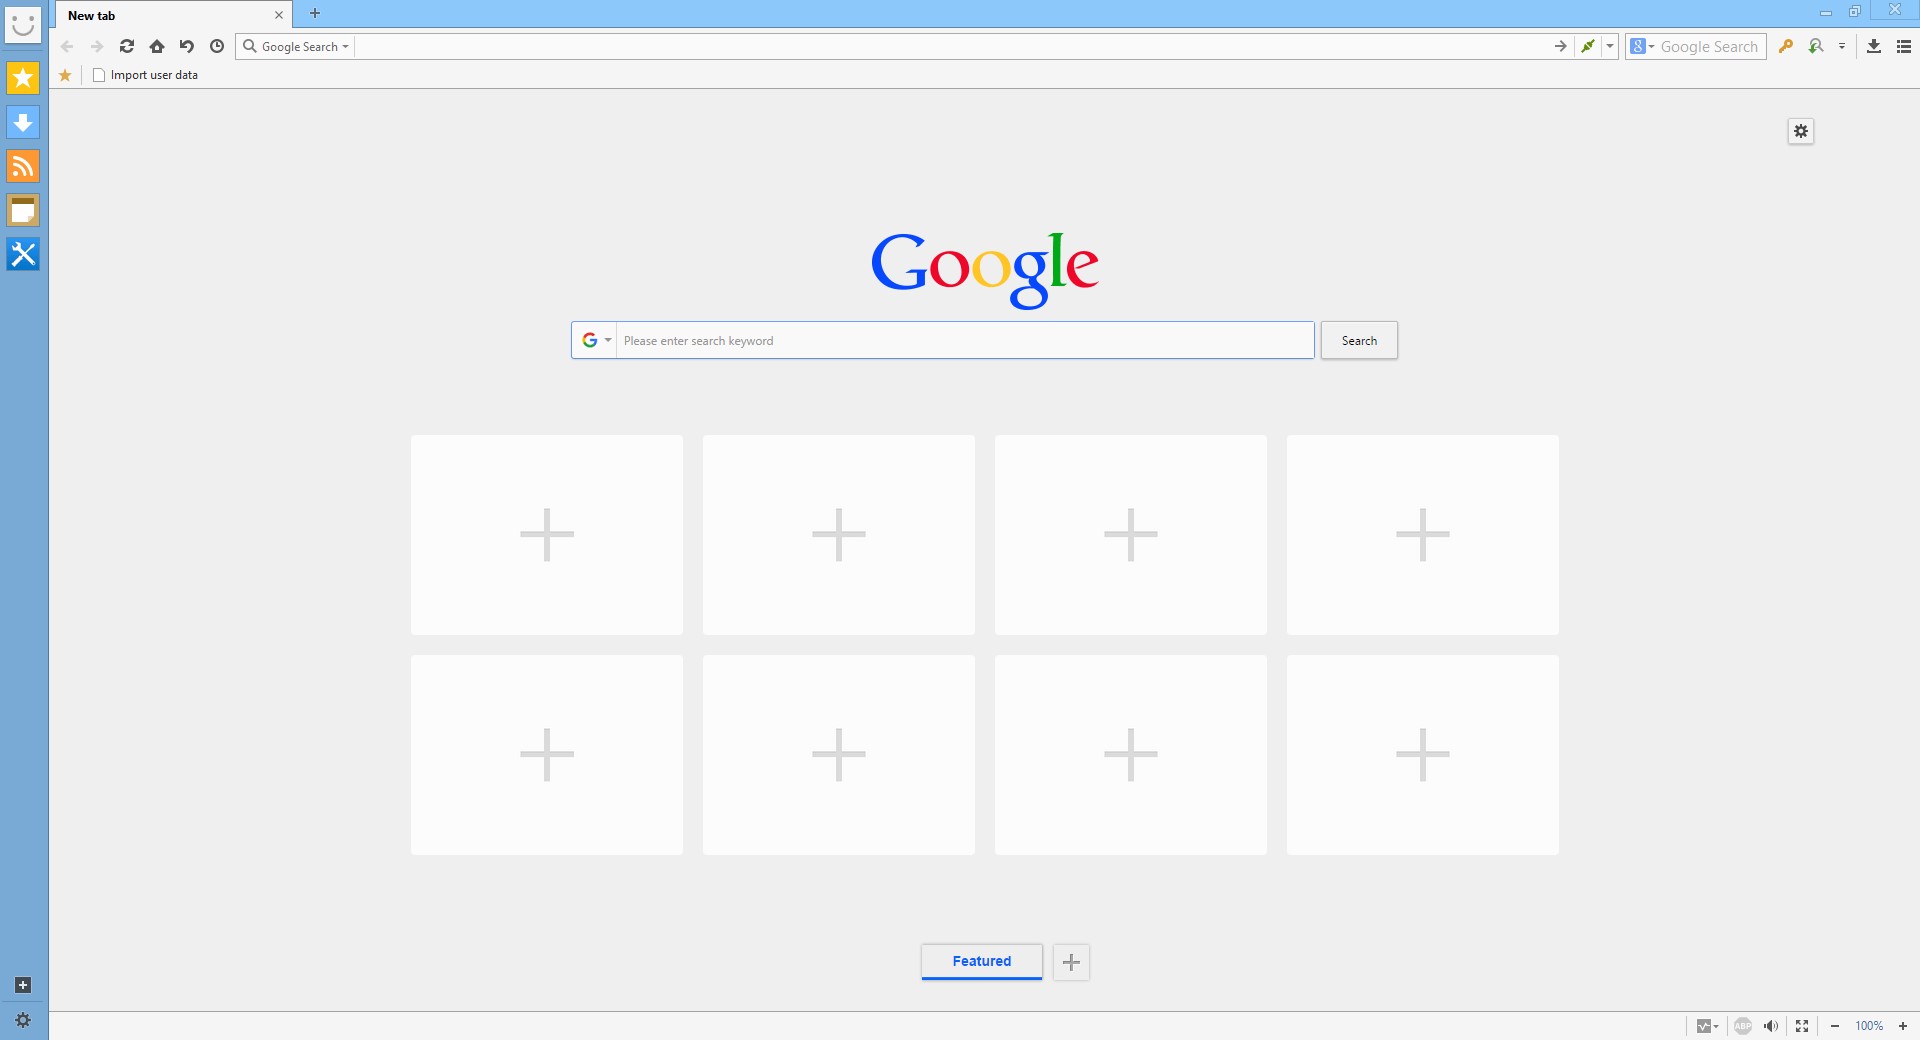1920x1040 pixels.
Task: Click the magnifier with green arrow toolbar icon
Action: coord(1816,46)
